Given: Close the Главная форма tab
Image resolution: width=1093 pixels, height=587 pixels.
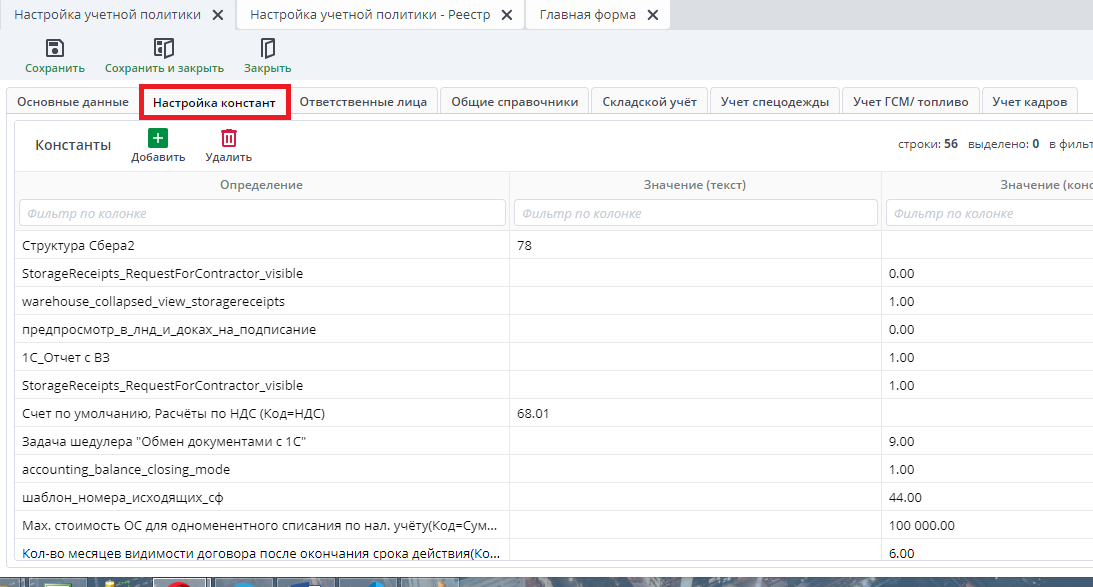Looking at the screenshot, I should [x=653, y=15].
